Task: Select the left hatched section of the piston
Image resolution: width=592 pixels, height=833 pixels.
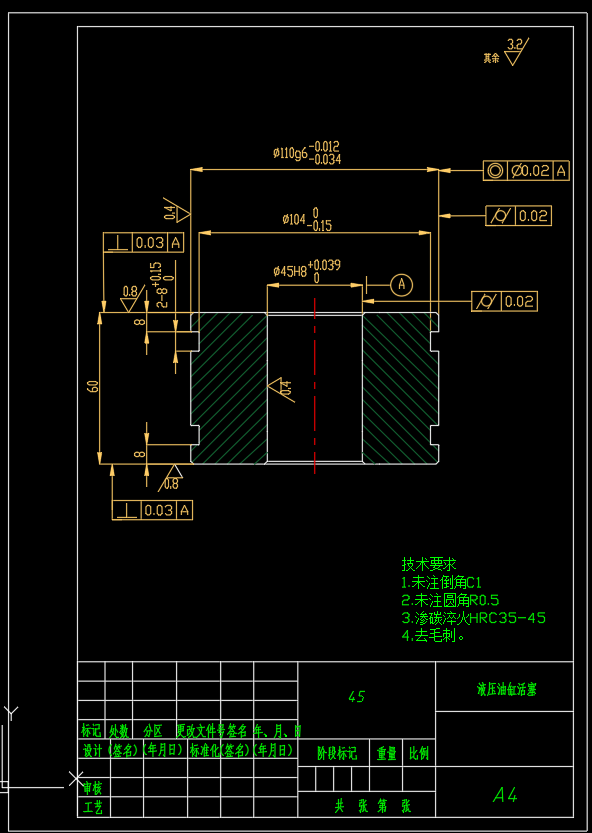Action: pyautogui.click(x=229, y=388)
